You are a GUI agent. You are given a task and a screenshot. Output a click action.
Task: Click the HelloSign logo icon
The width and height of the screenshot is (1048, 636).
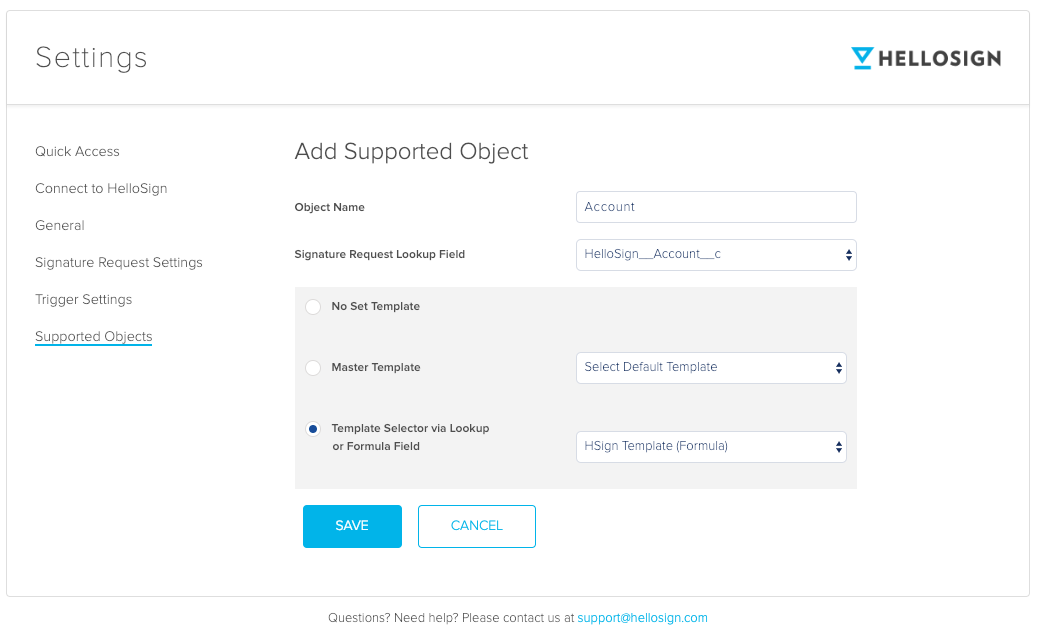[x=862, y=58]
